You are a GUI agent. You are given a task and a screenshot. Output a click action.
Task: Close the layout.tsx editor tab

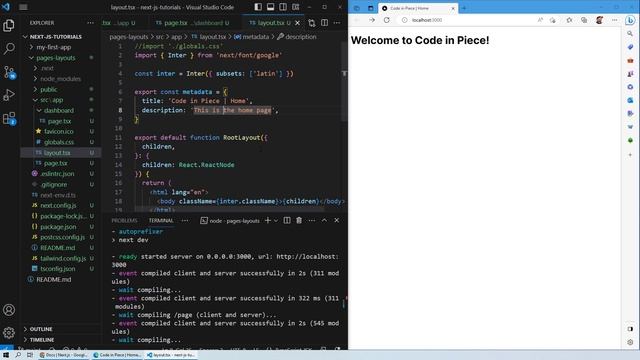click(297, 23)
